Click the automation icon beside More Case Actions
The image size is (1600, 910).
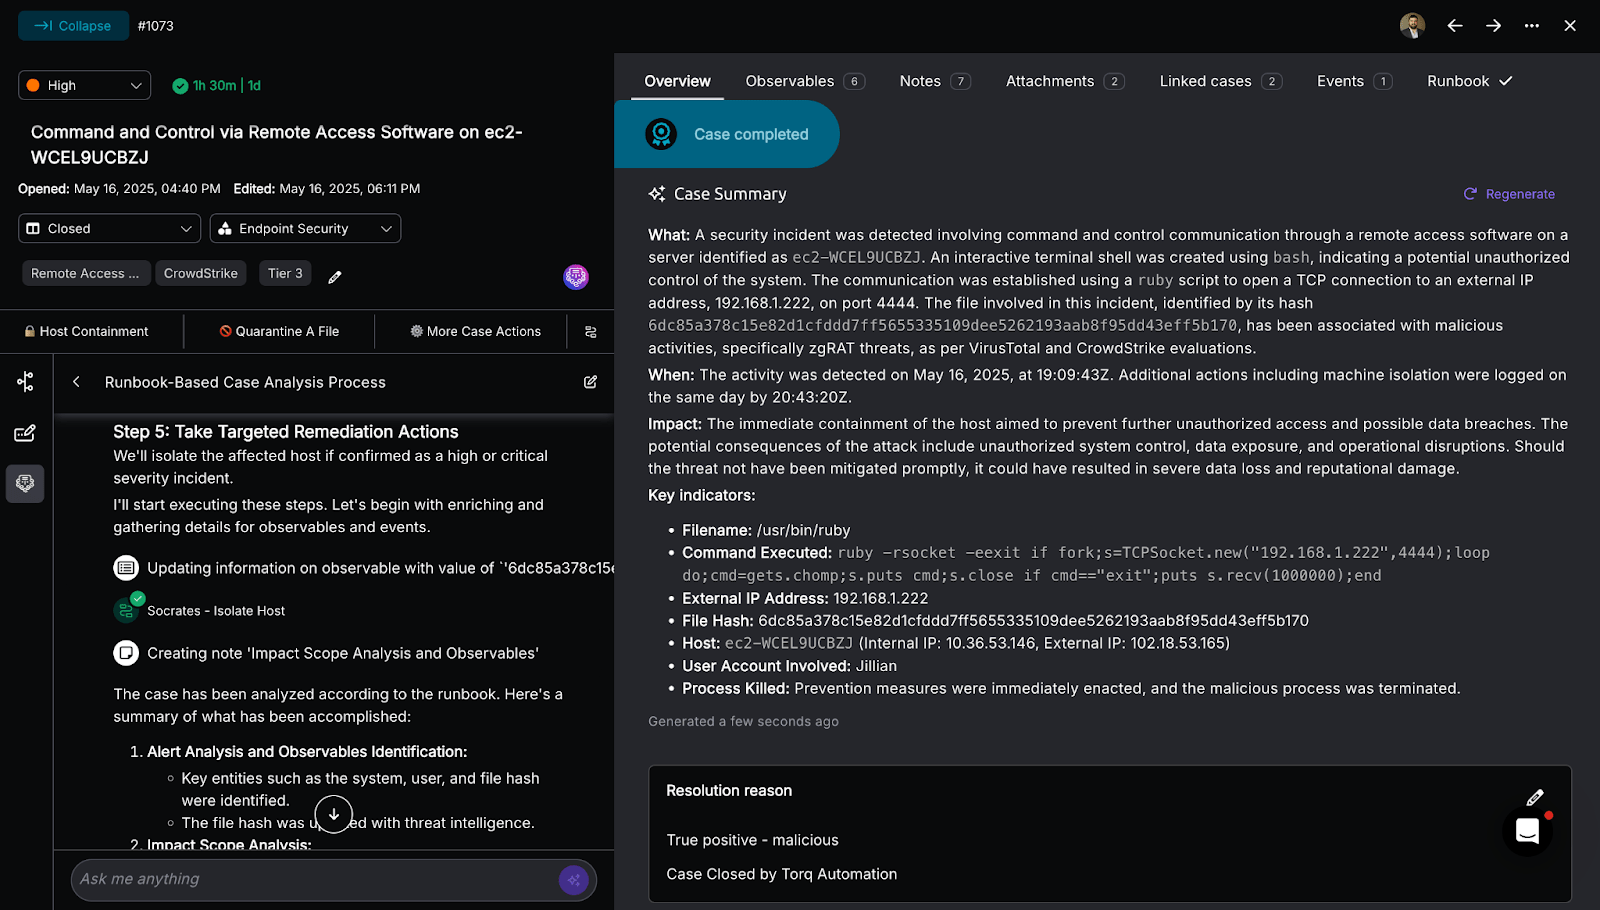point(590,331)
